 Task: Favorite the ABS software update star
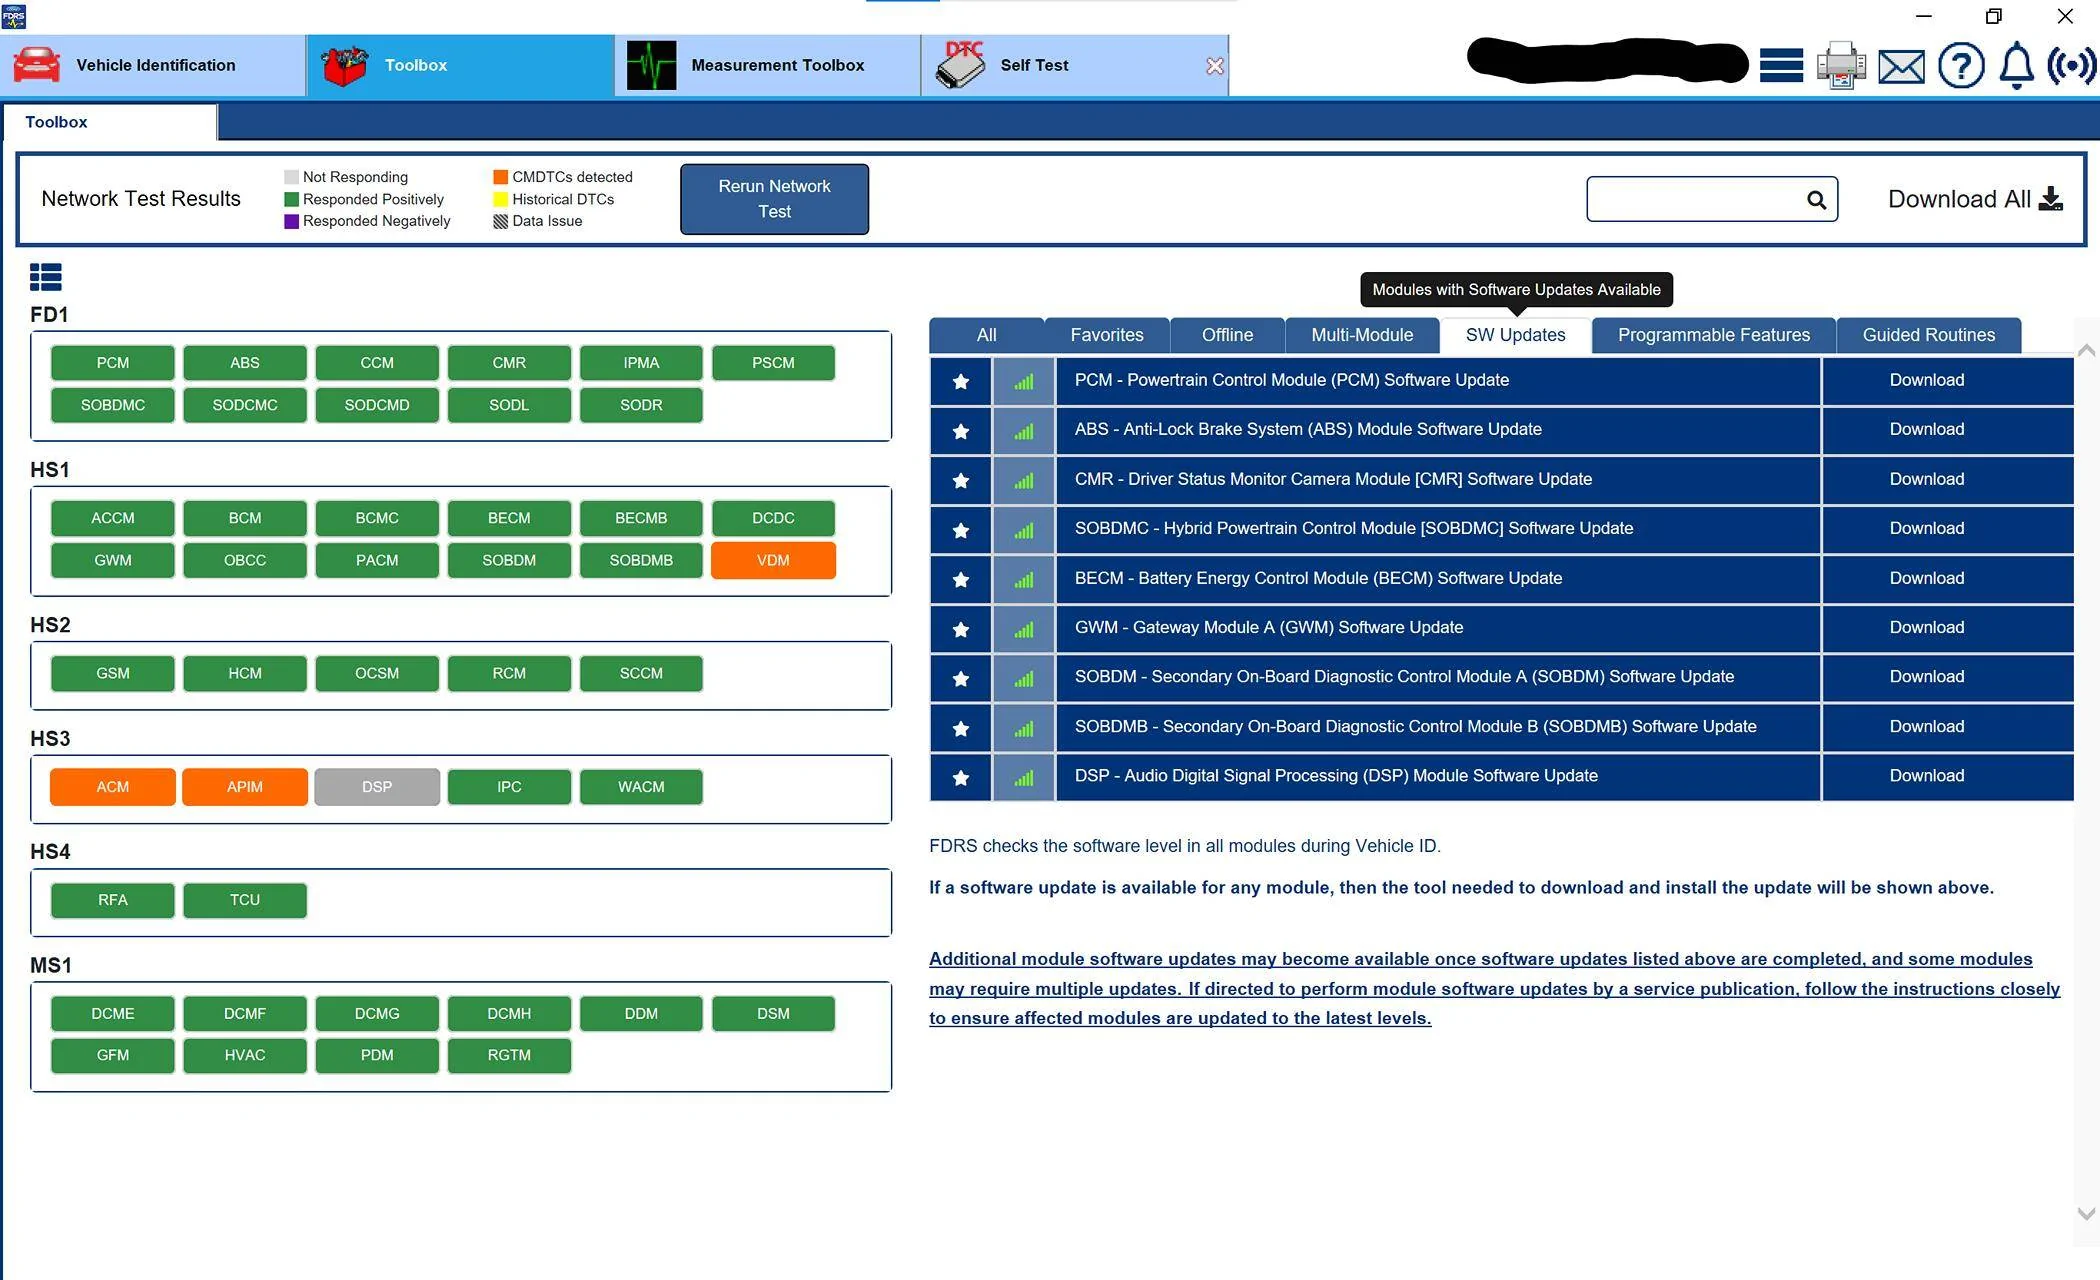pyautogui.click(x=961, y=431)
